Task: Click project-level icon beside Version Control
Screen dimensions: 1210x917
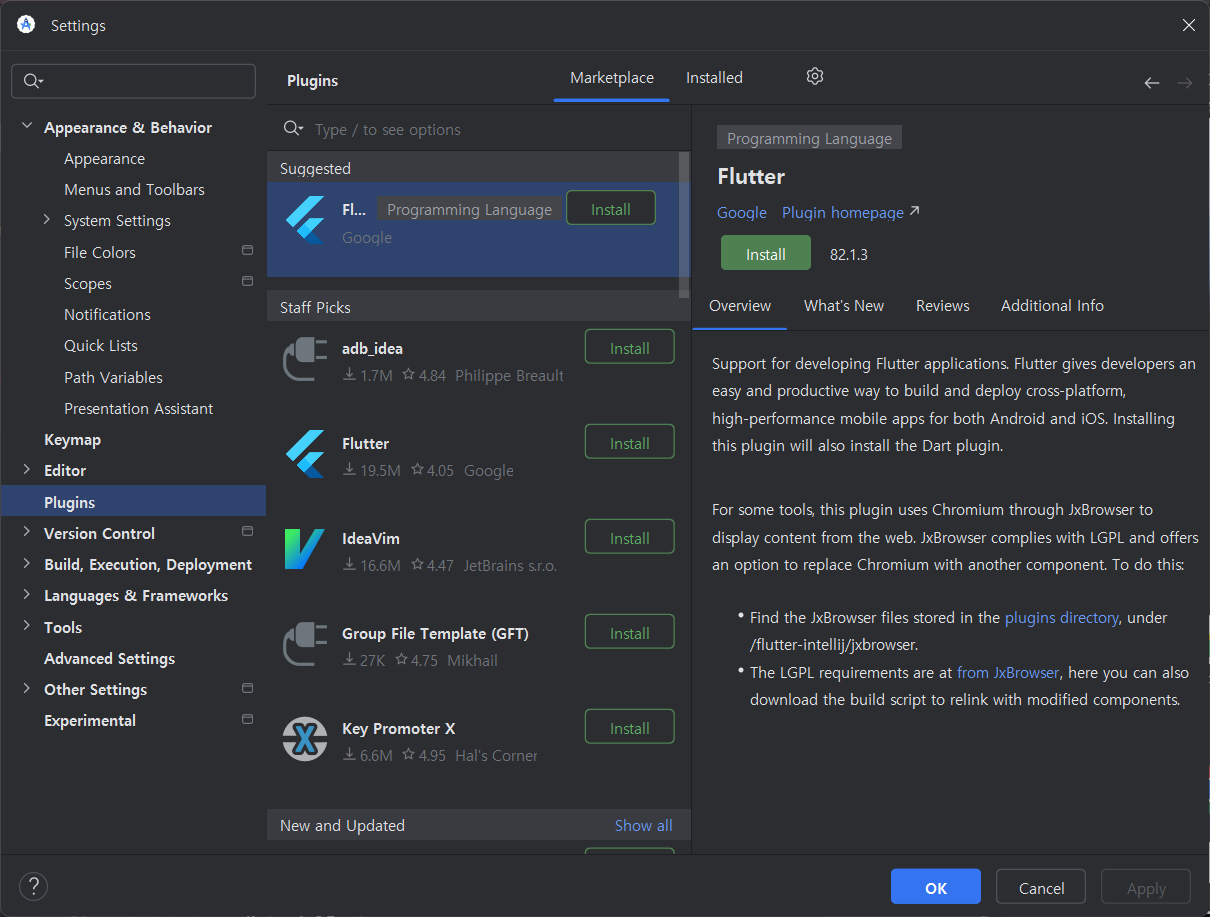Action: tap(247, 531)
